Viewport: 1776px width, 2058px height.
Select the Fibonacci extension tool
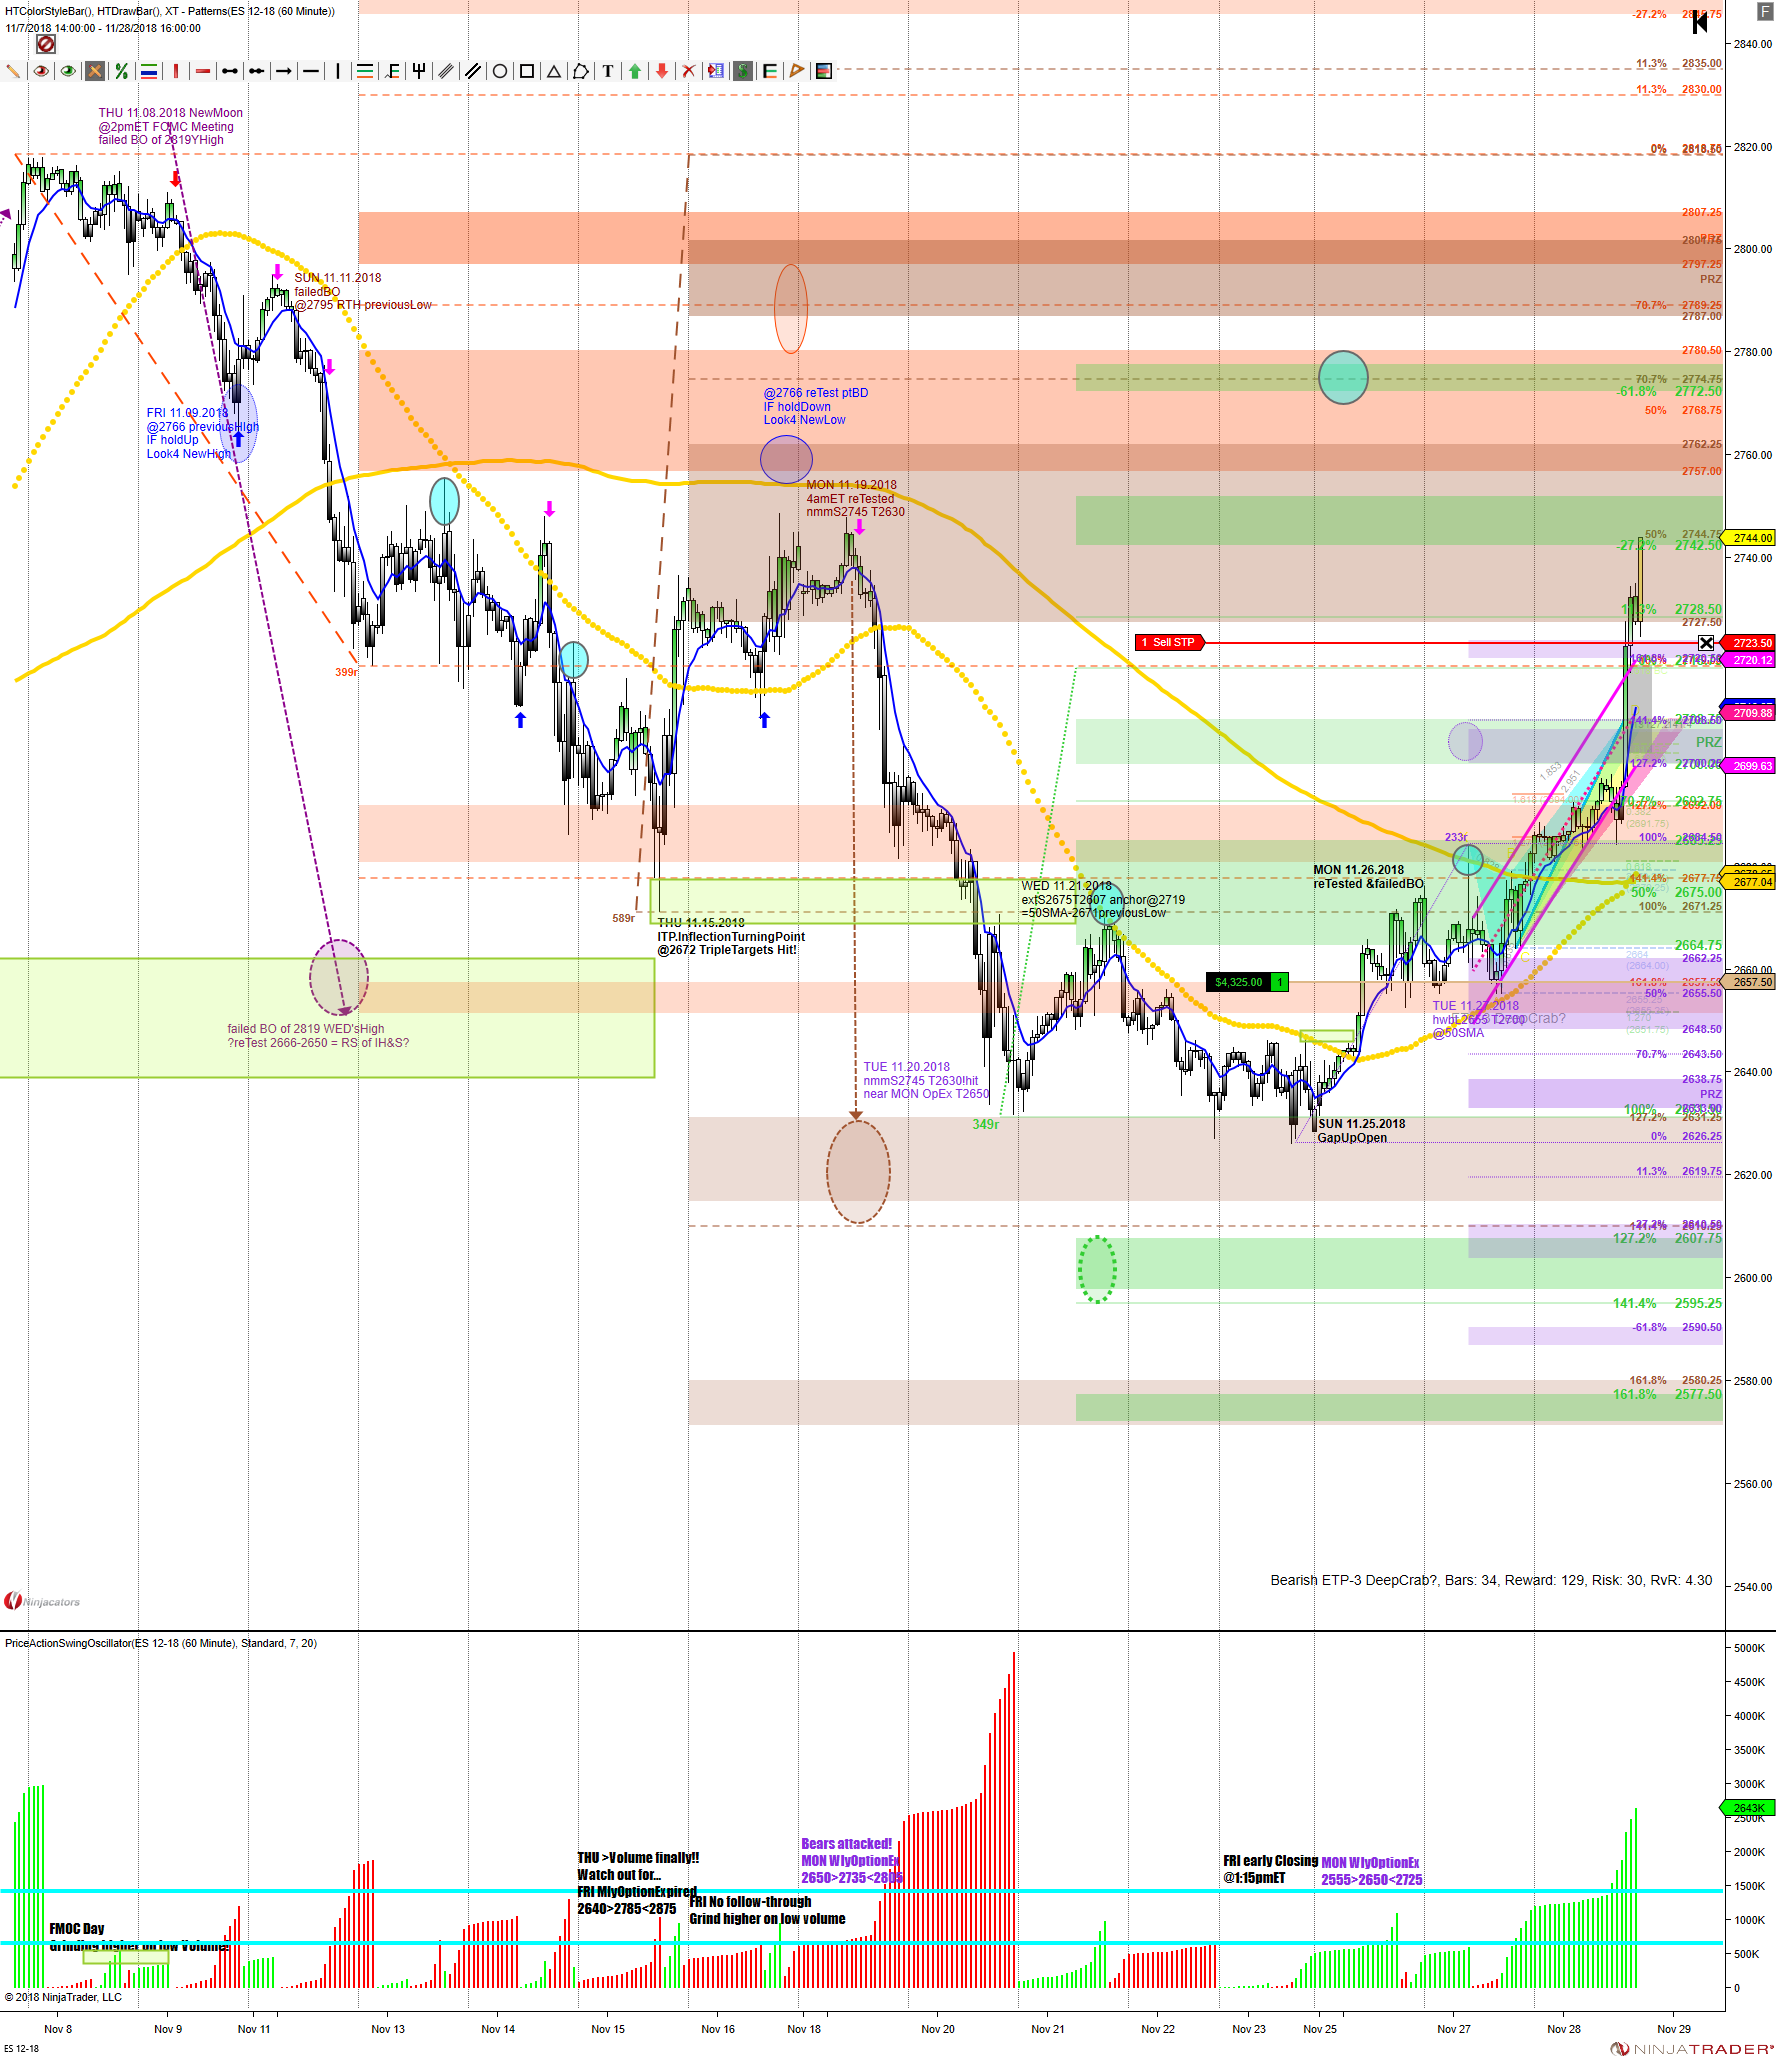coord(392,71)
